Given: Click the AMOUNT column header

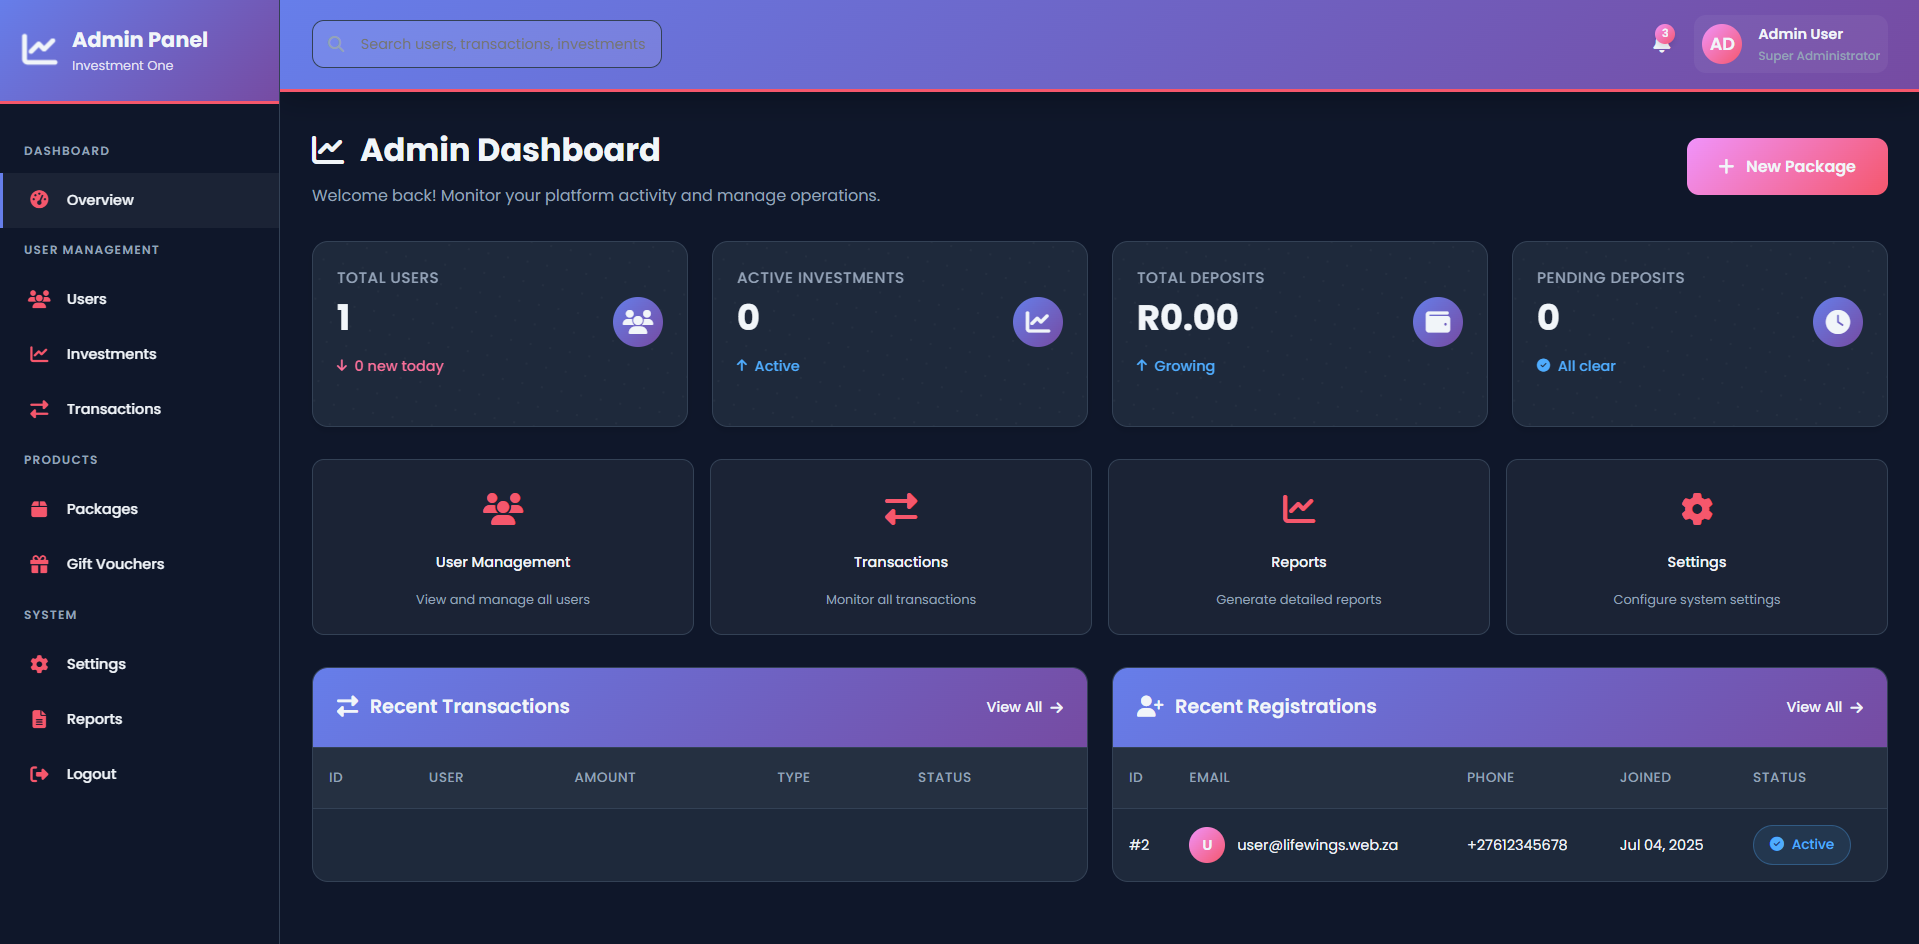Looking at the screenshot, I should point(605,777).
